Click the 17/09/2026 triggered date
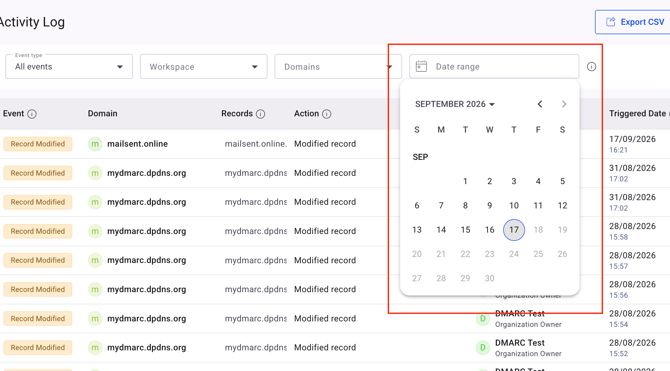The width and height of the screenshot is (670, 371). 632,139
